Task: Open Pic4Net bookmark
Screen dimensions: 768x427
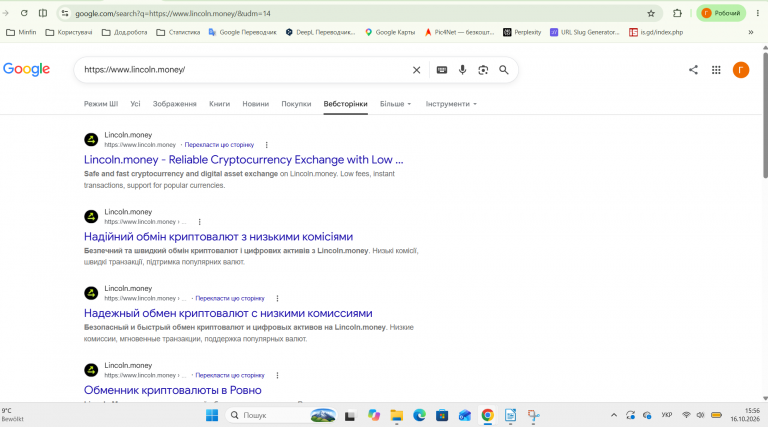Action: (x=459, y=32)
